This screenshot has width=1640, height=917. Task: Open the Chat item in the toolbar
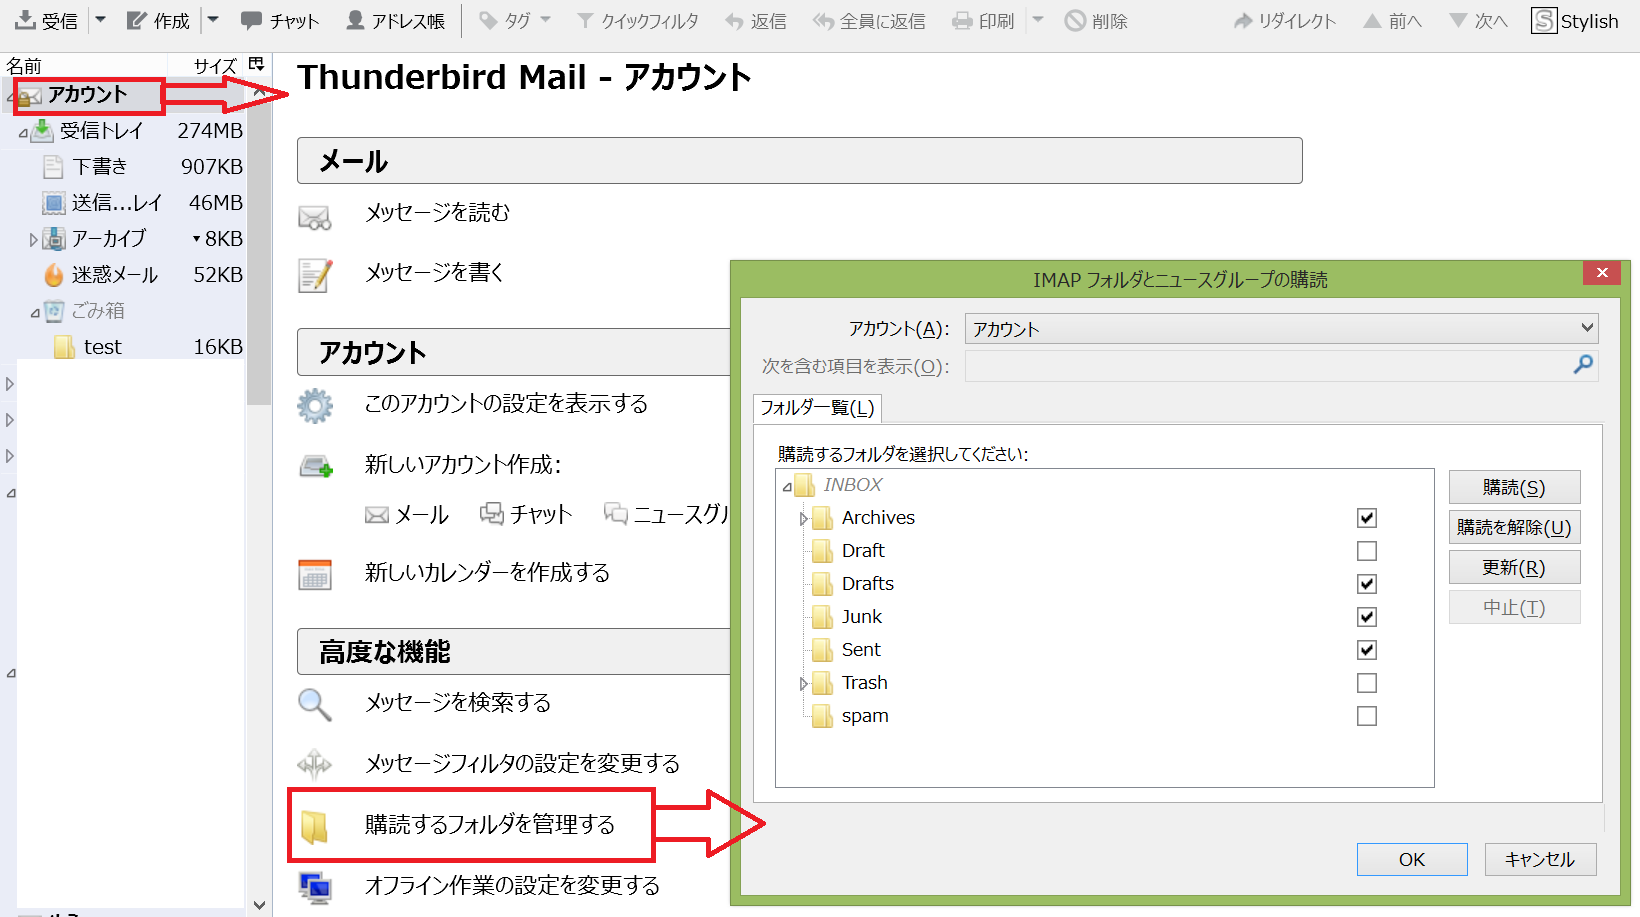(280, 21)
